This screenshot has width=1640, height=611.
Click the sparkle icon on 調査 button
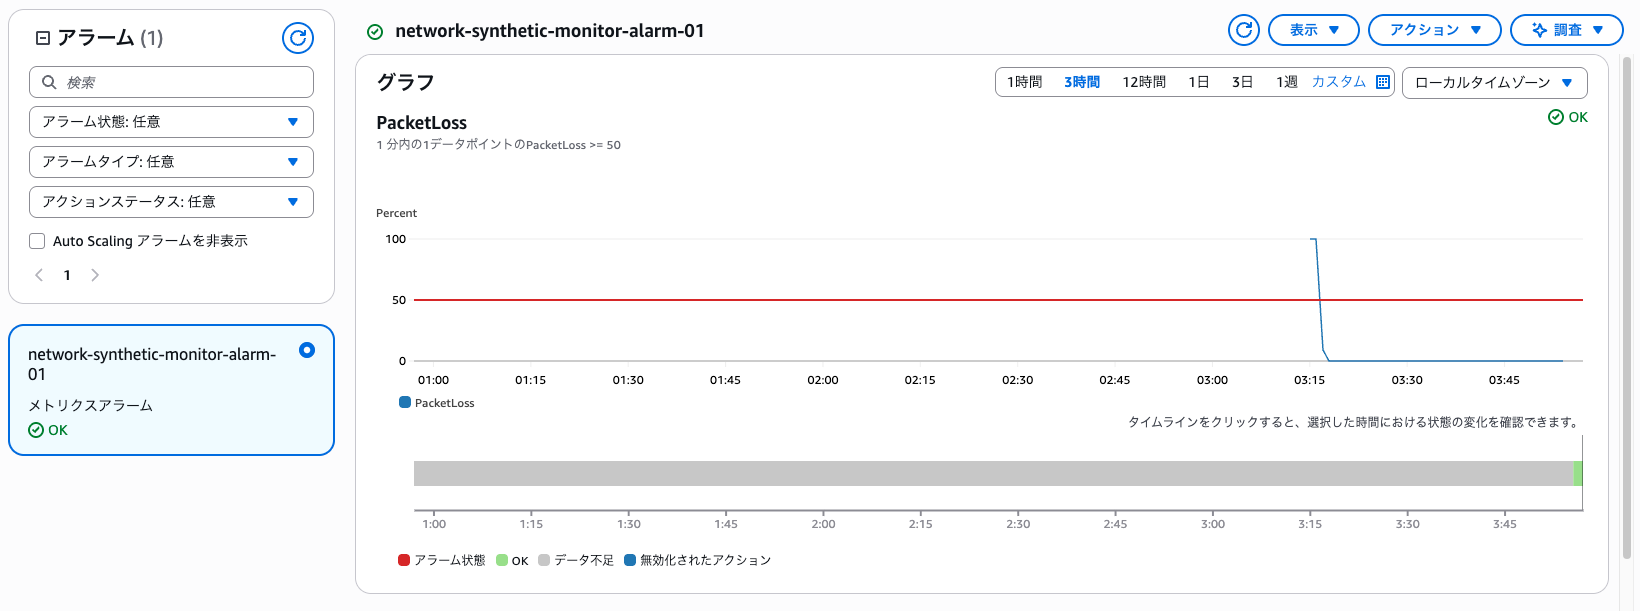pyautogui.click(x=1539, y=30)
